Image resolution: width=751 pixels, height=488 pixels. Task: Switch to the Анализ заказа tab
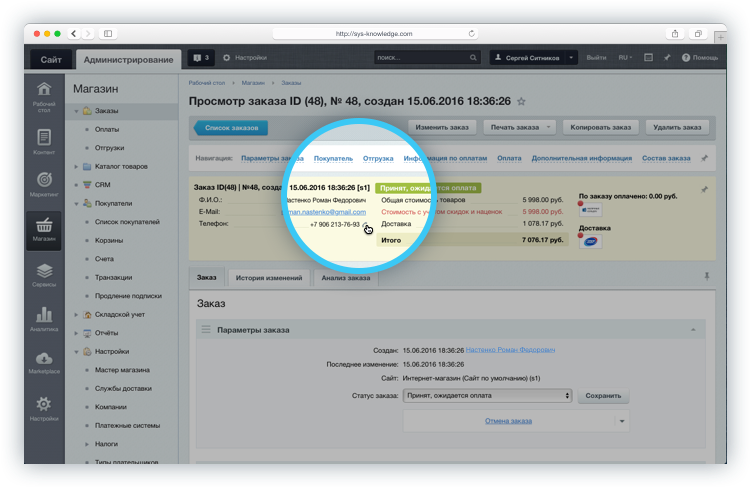point(345,277)
